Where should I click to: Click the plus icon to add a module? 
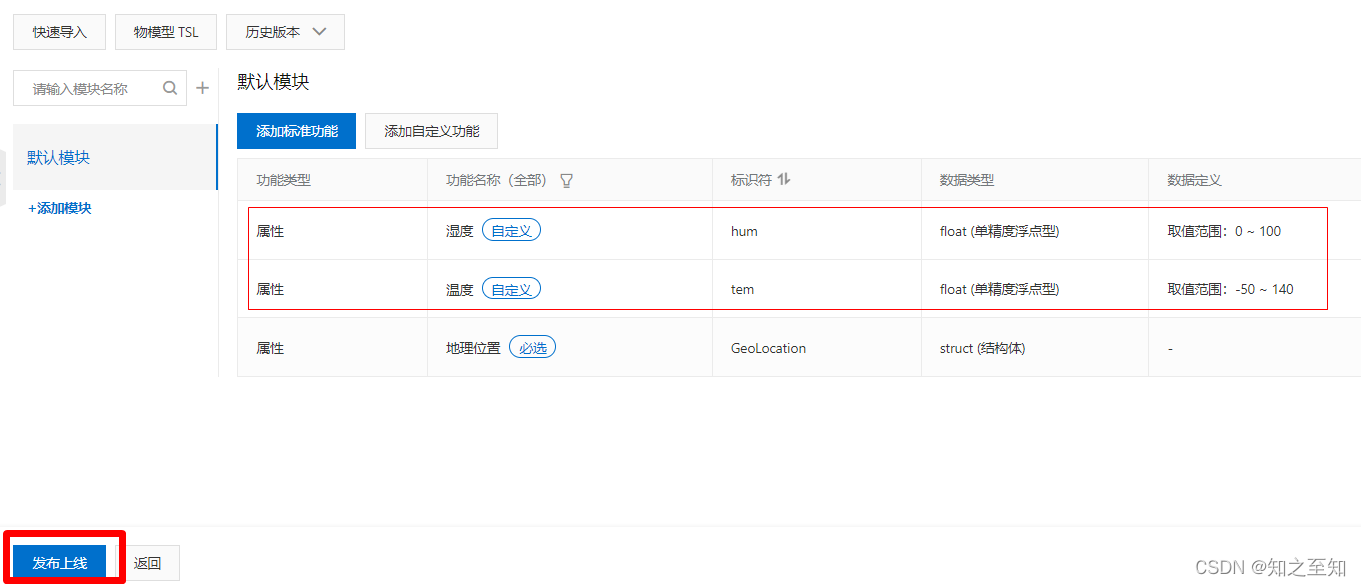click(202, 88)
